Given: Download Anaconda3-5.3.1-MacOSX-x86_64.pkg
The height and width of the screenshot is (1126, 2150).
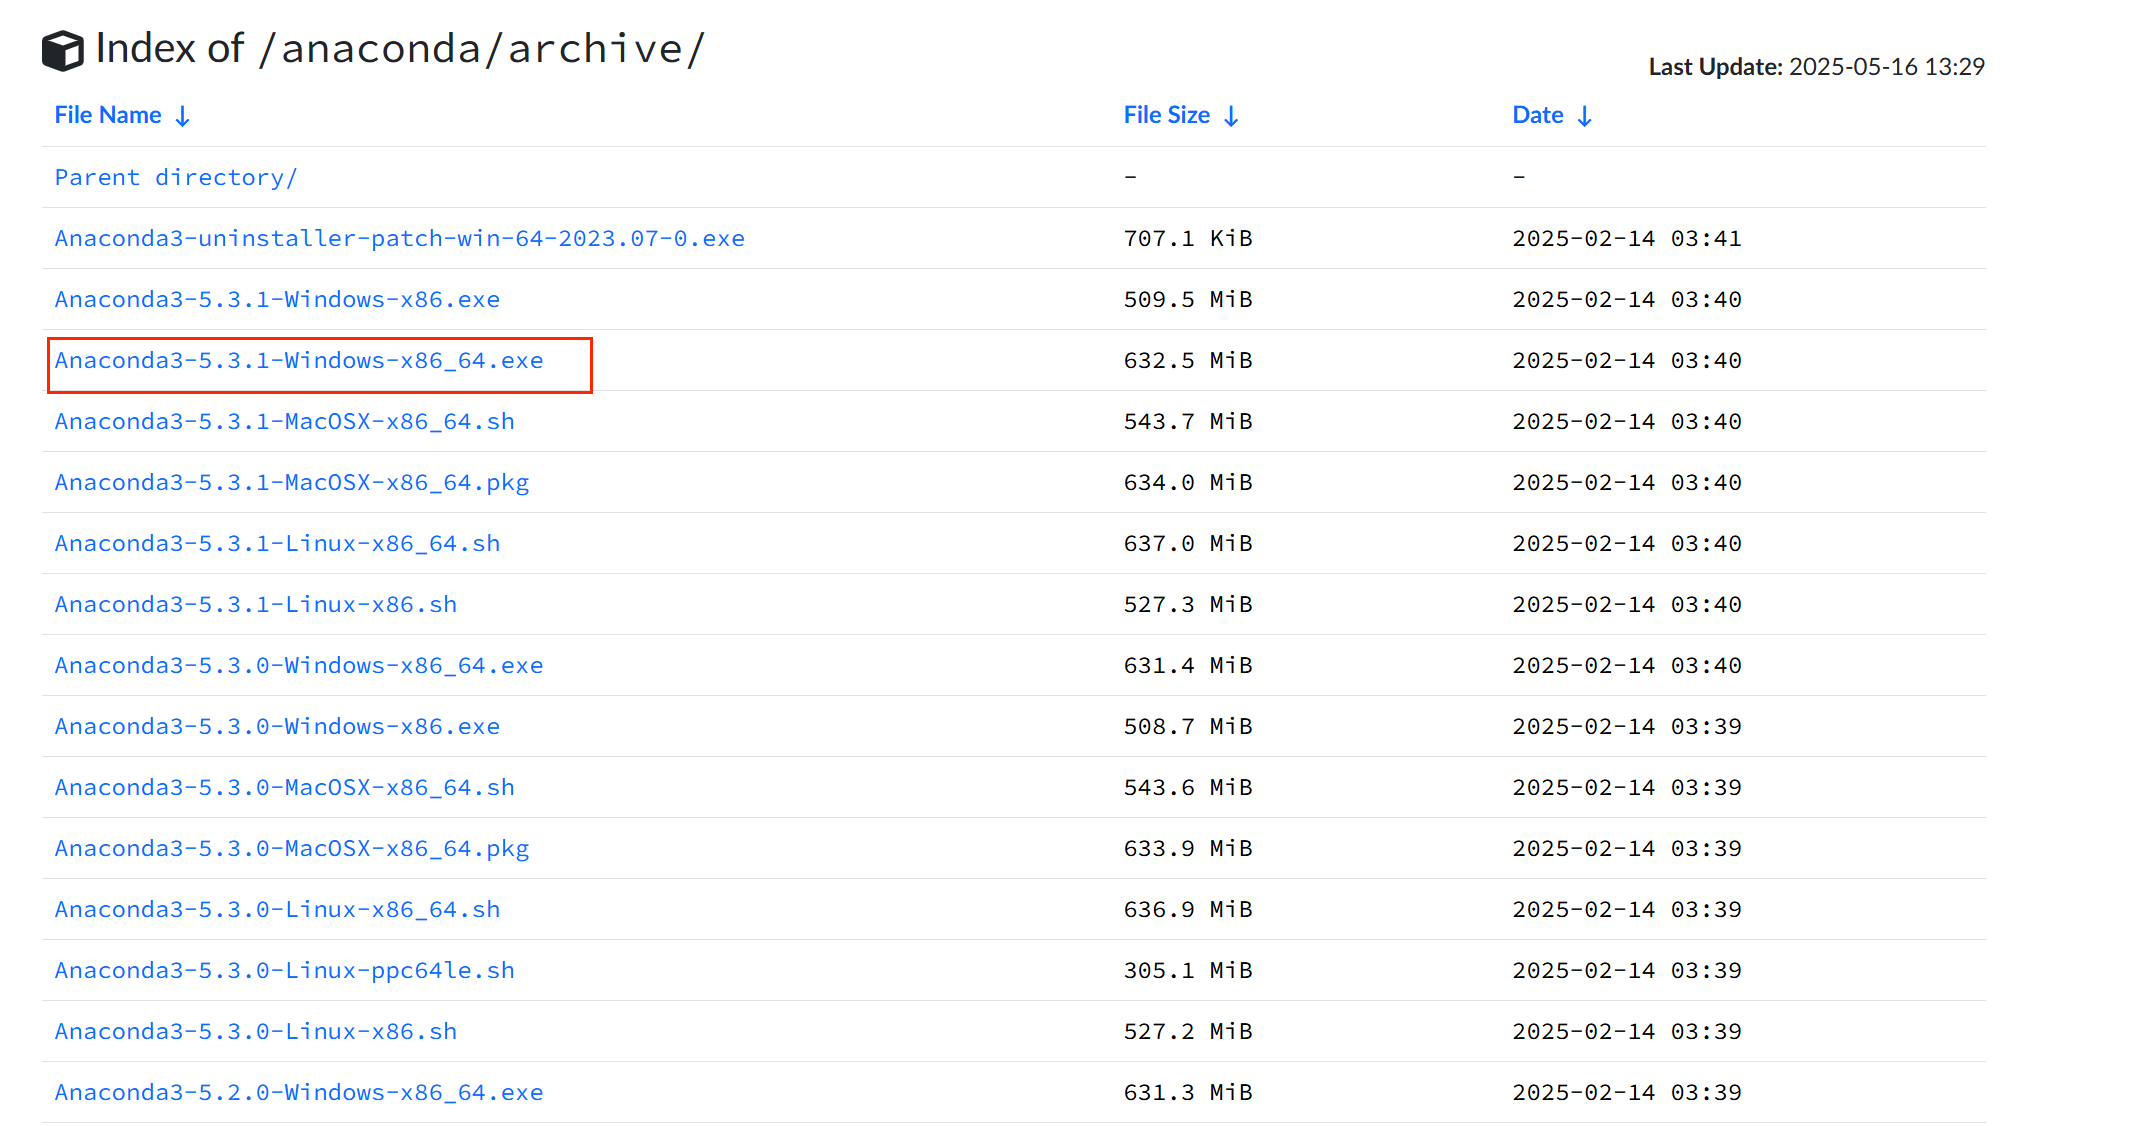Looking at the screenshot, I should tap(292, 482).
